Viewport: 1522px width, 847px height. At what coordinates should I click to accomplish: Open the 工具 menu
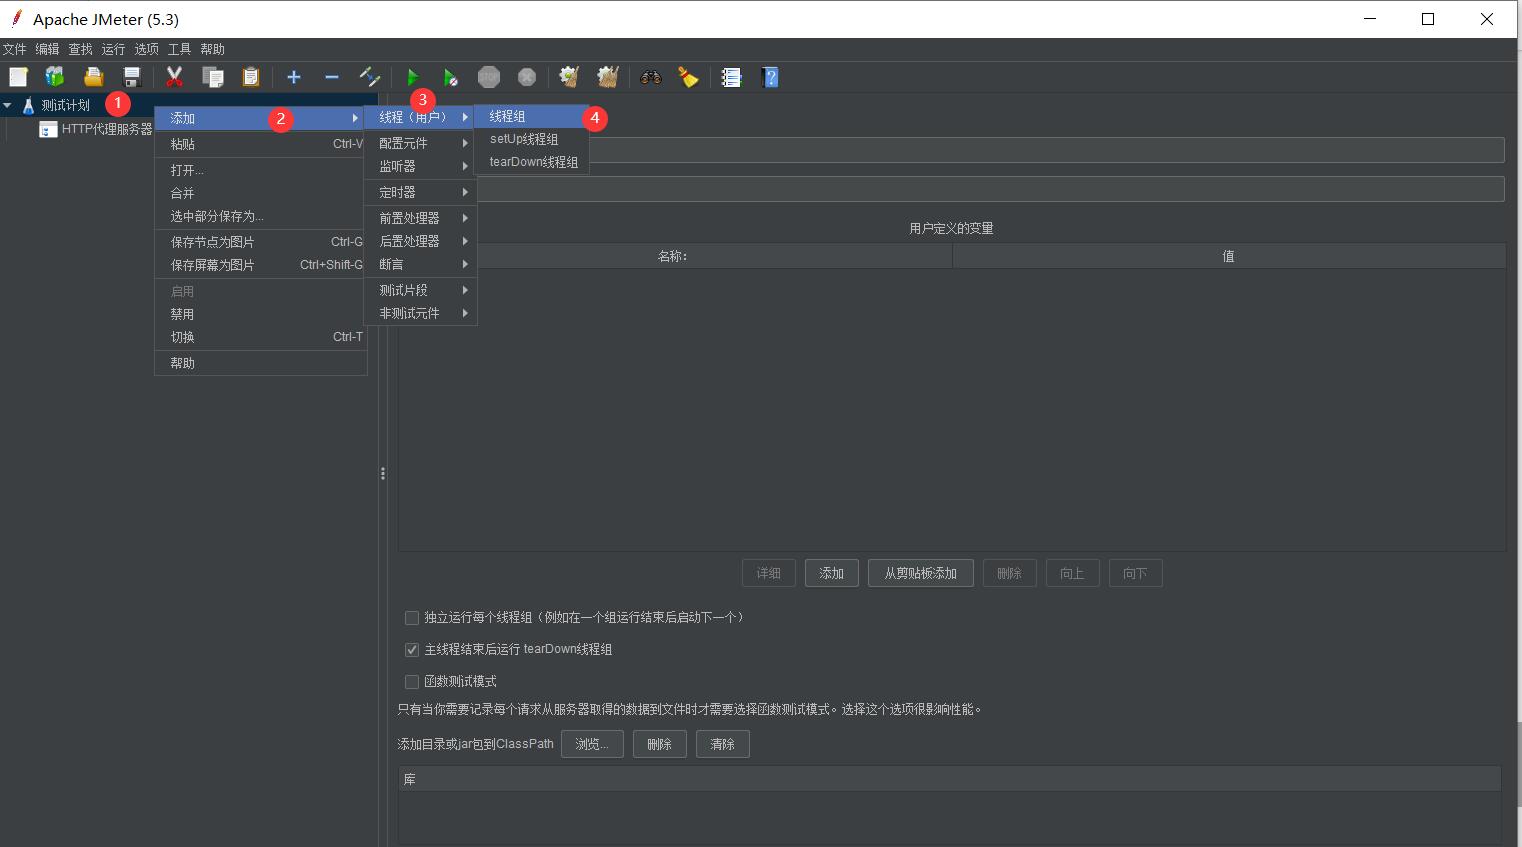[x=179, y=49]
